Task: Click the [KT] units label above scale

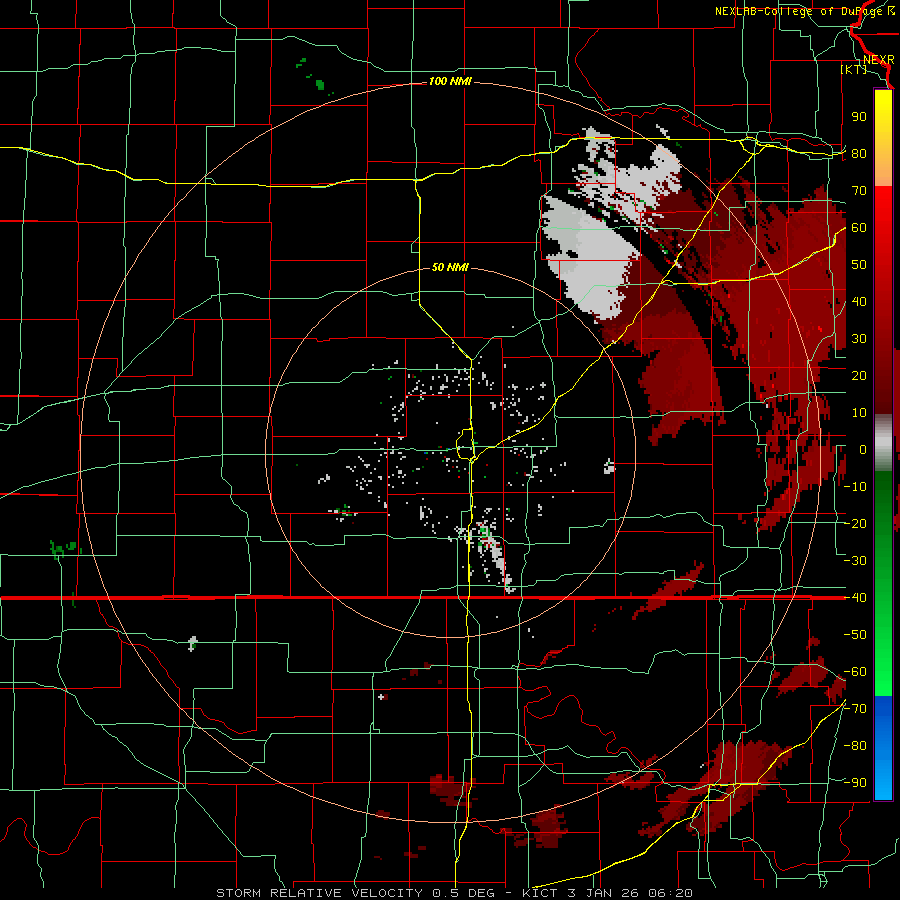Action: point(853,70)
